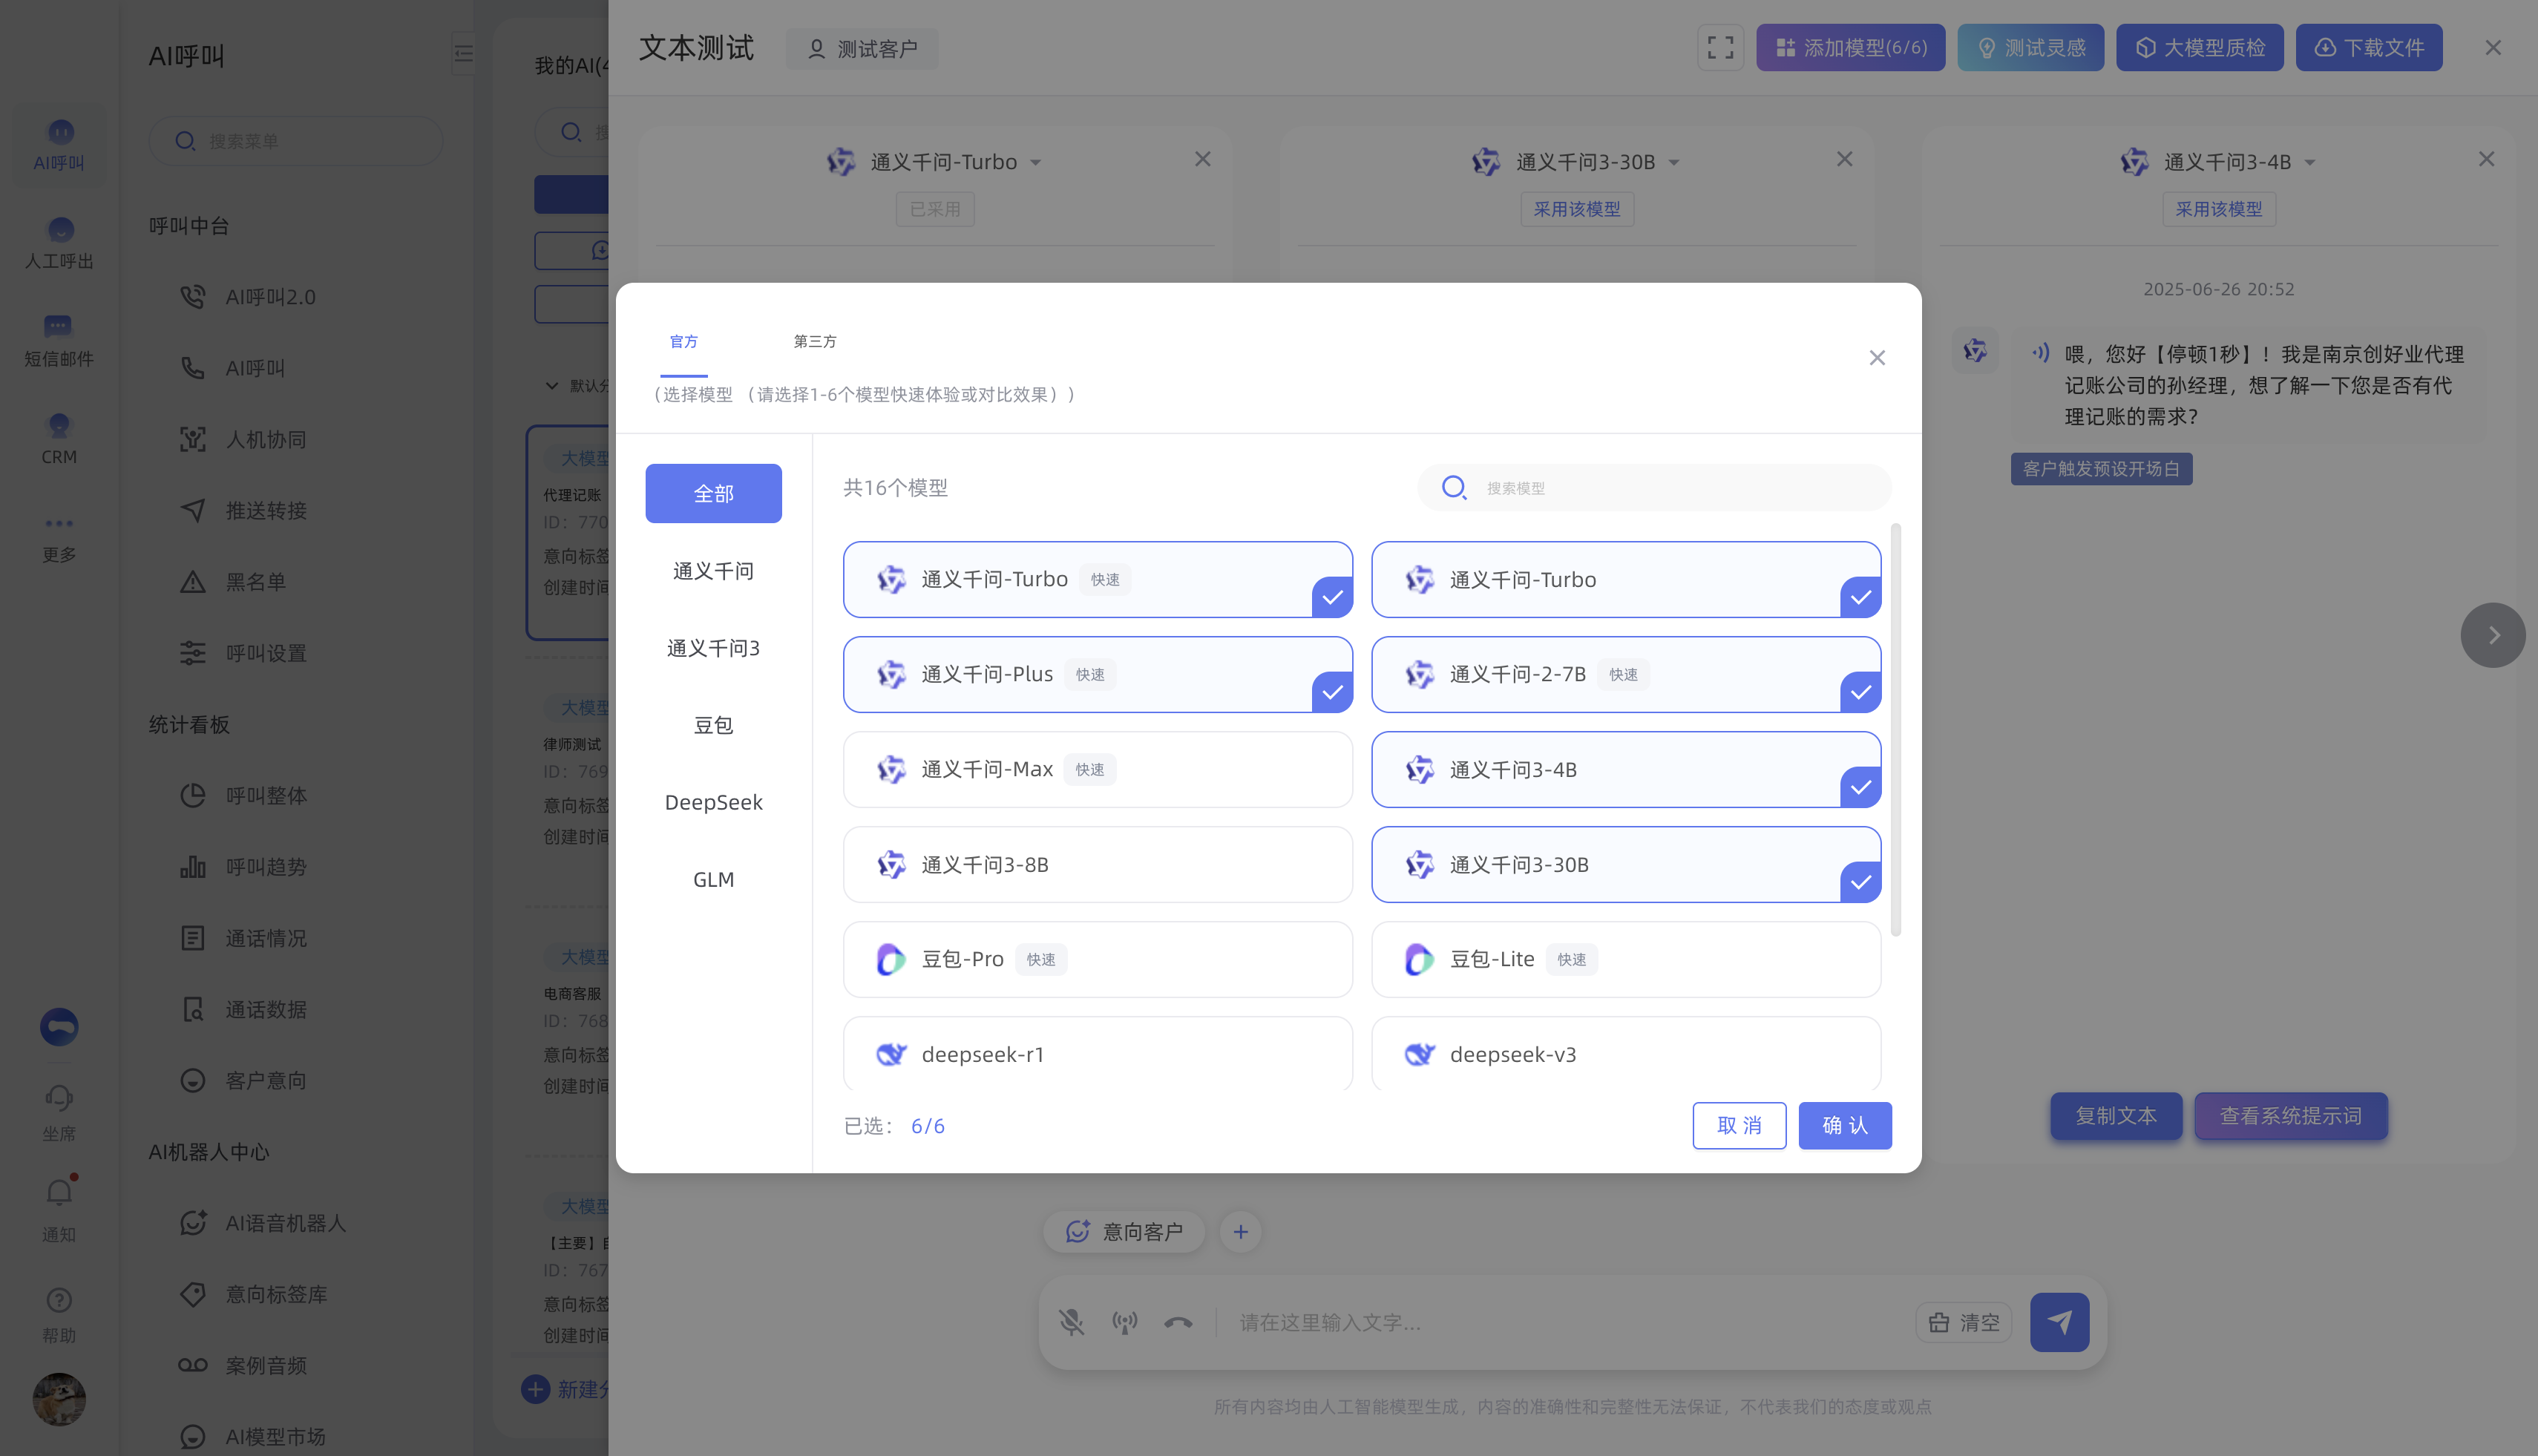This screenshot has height=1456, width=2538.
Task: Select 通义千问 model category
Action: [x=713, y=571]
